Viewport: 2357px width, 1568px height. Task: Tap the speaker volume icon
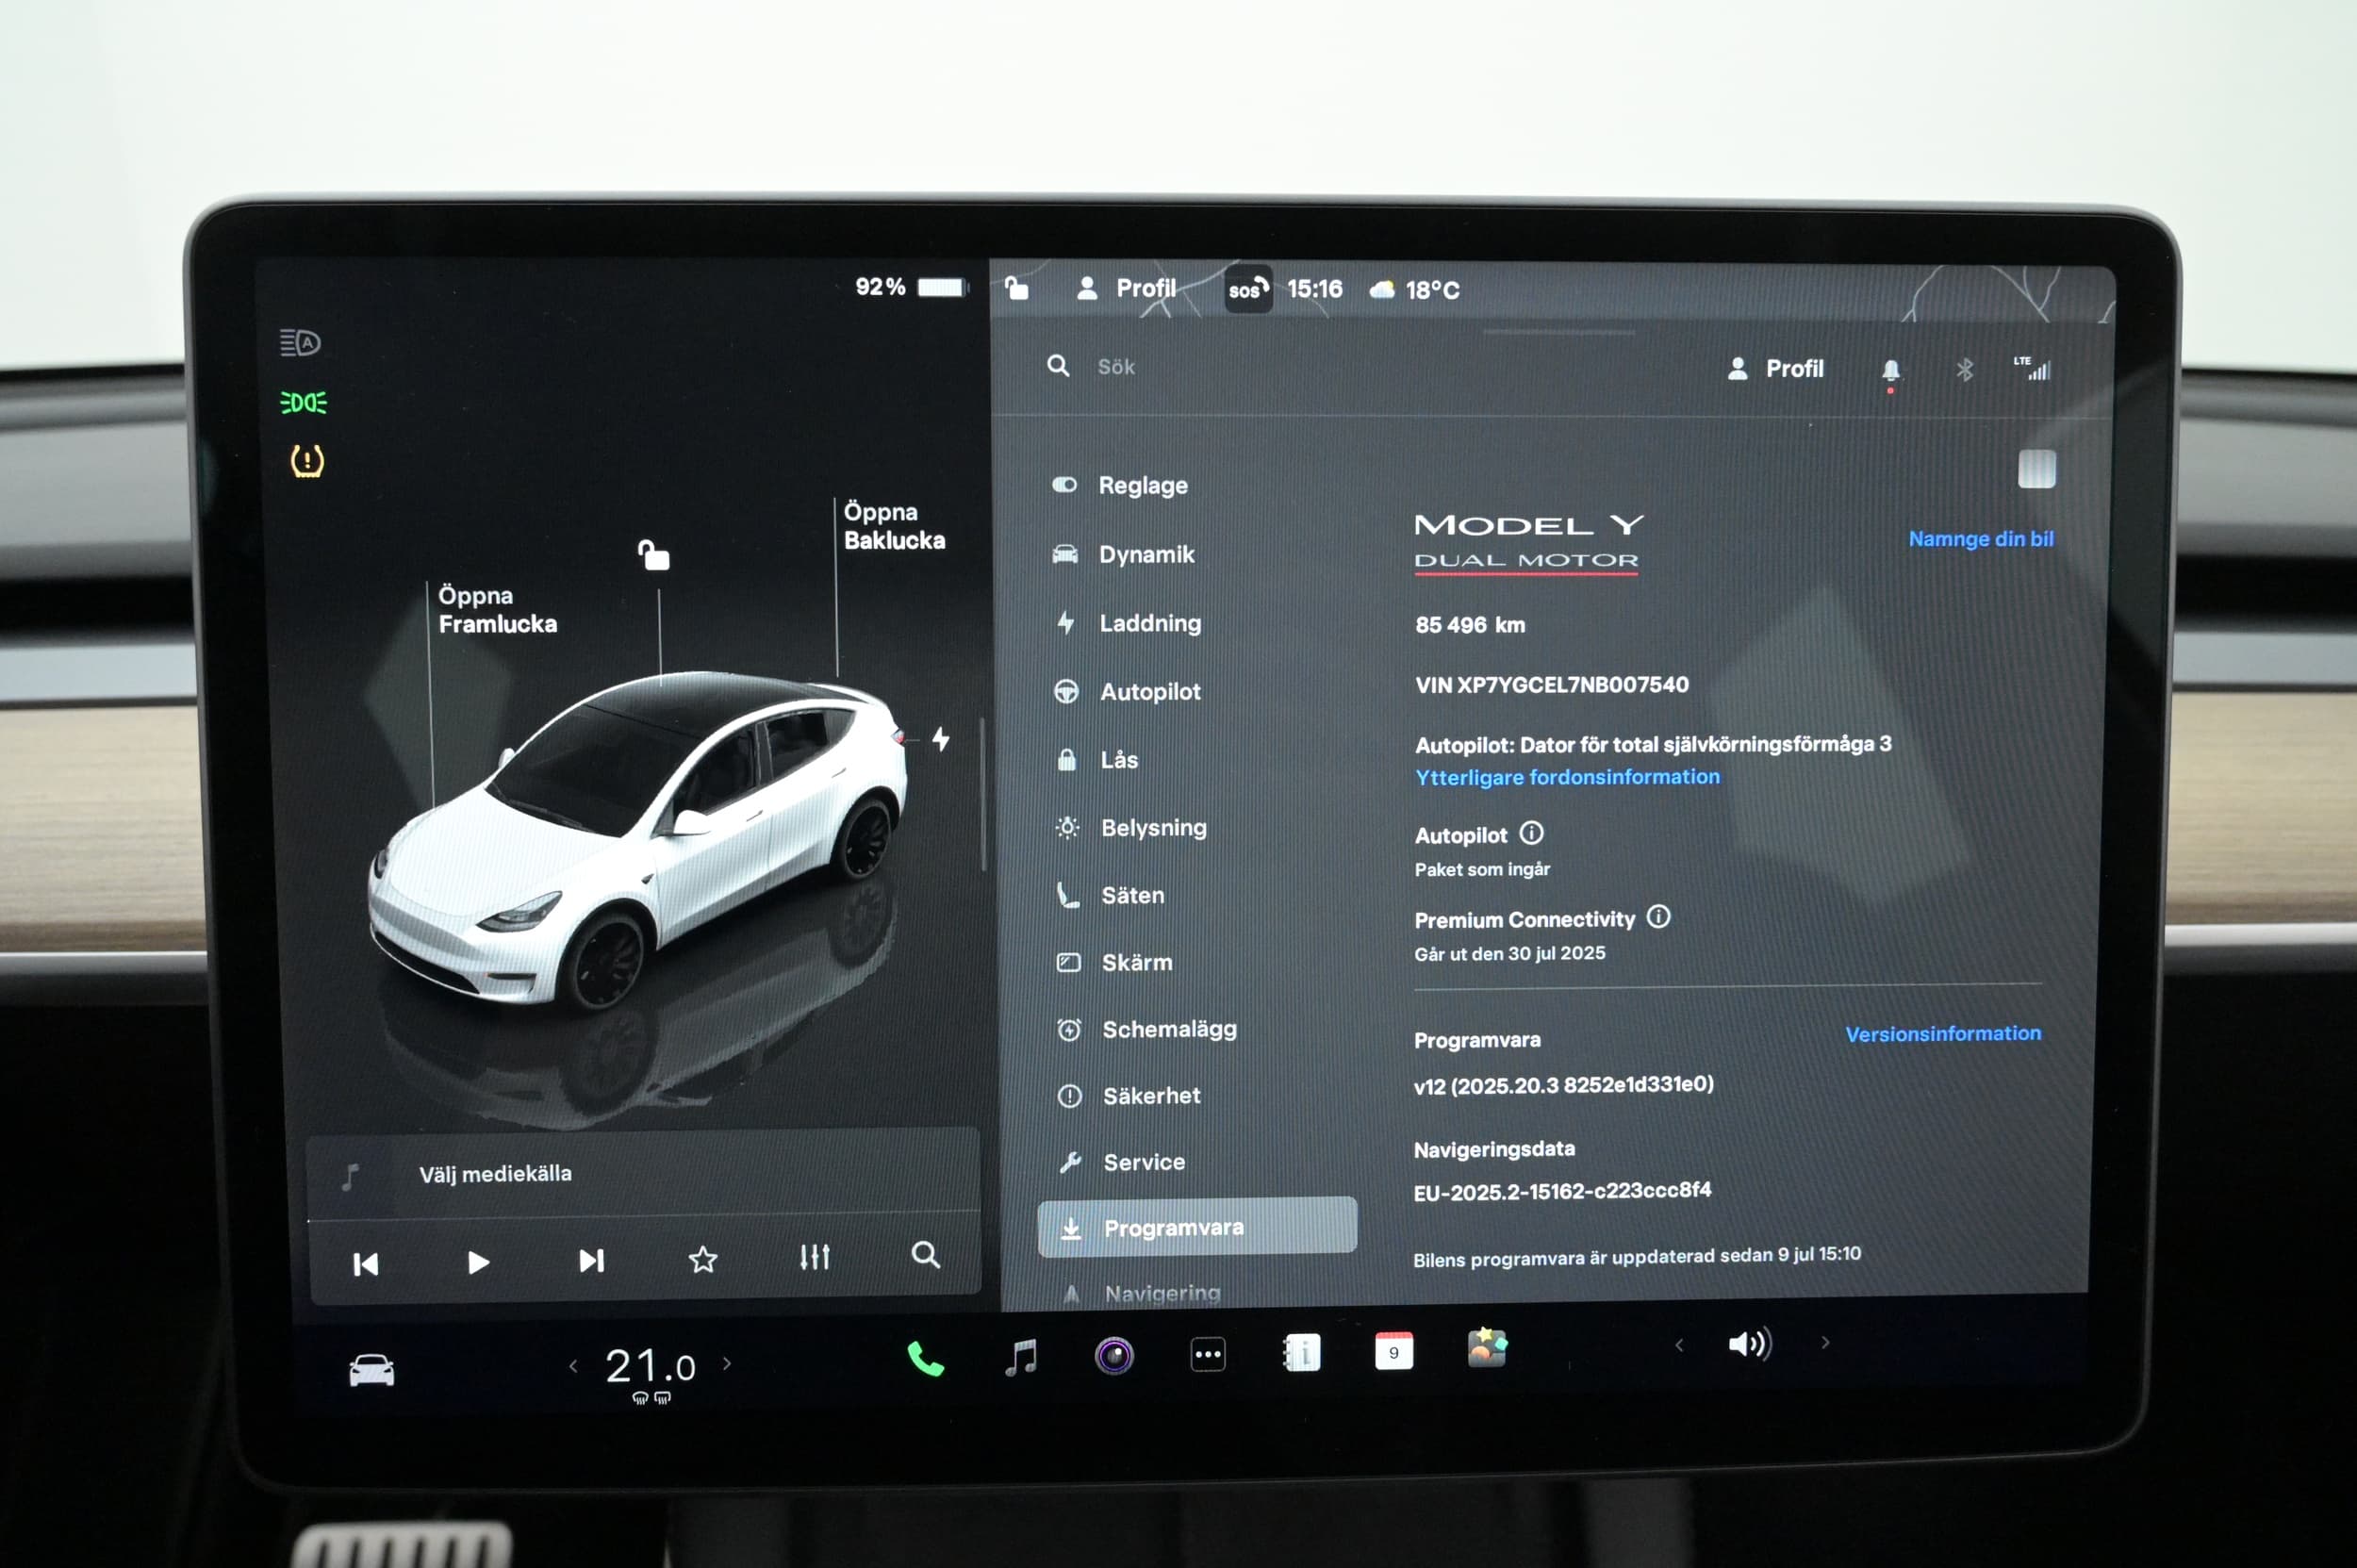[1750, 1343]
